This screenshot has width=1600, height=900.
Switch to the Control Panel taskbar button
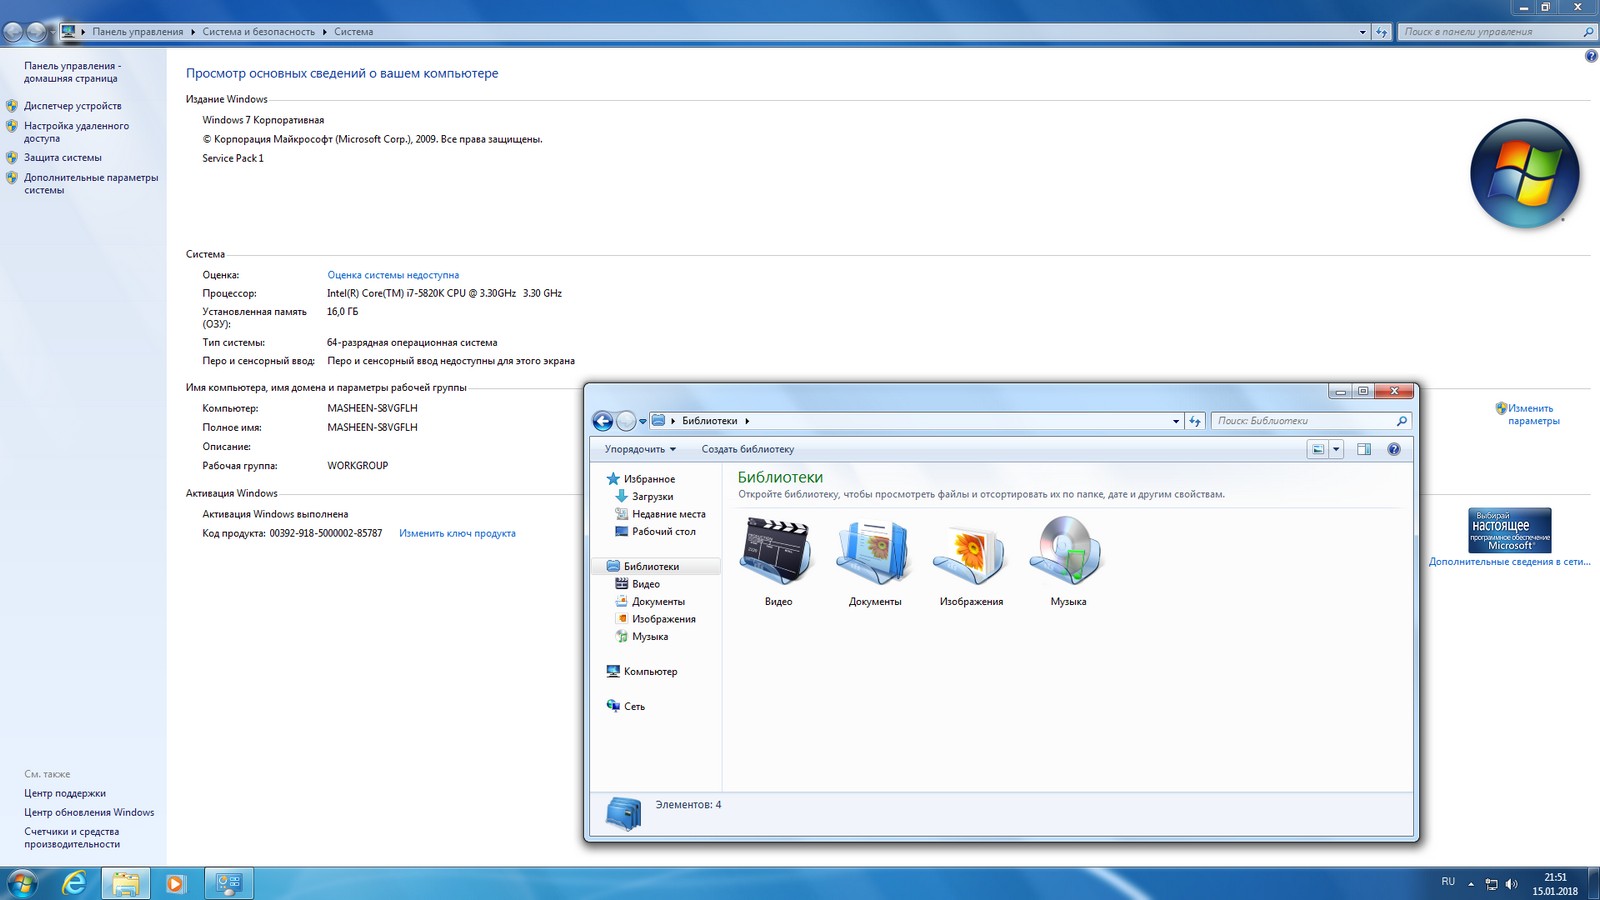click(x=229, y=883)
